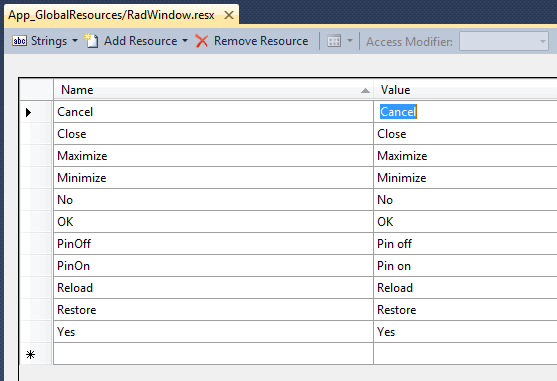Select the App_GlobalResources/RadWindow.resx tab

[x=121, y=16]
